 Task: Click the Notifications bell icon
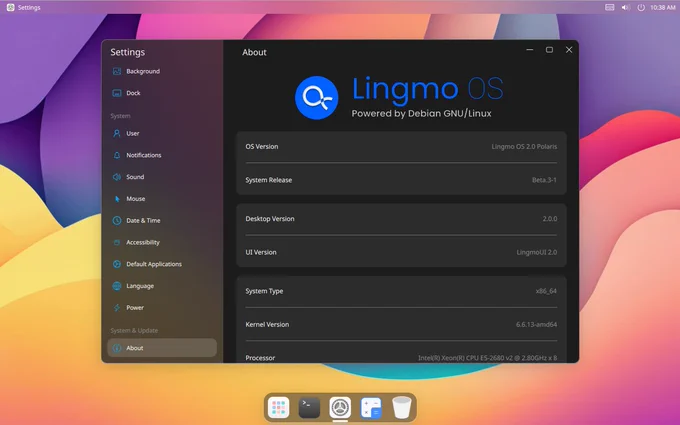pyautogui.click(x=117, y=155)
